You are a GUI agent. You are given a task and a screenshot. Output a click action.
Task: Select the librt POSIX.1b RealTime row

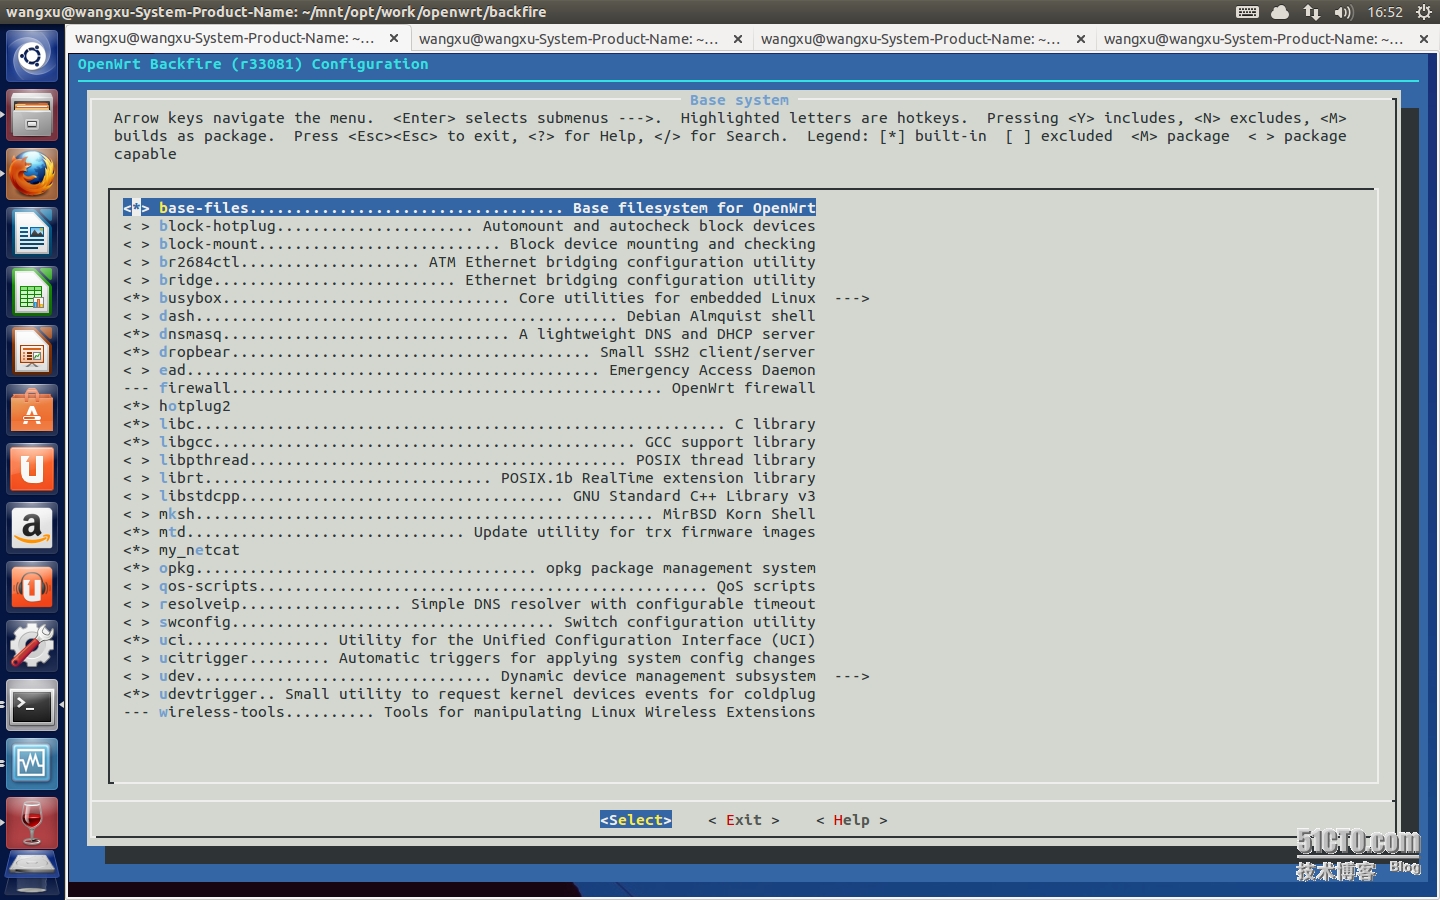tap(469, 478)
